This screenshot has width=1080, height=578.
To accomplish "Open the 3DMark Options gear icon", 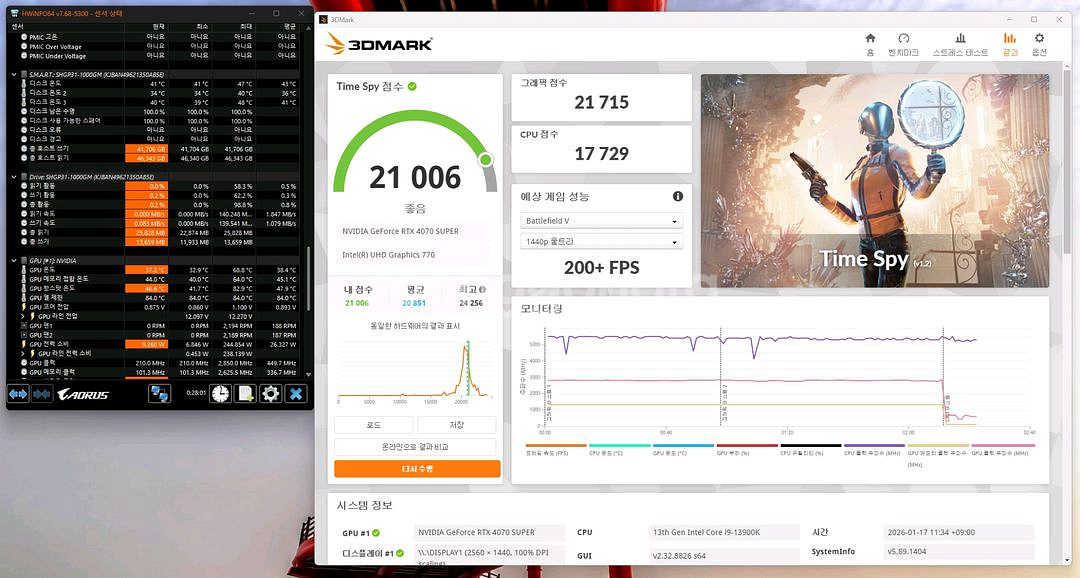I will click(x=1039, y=43).
